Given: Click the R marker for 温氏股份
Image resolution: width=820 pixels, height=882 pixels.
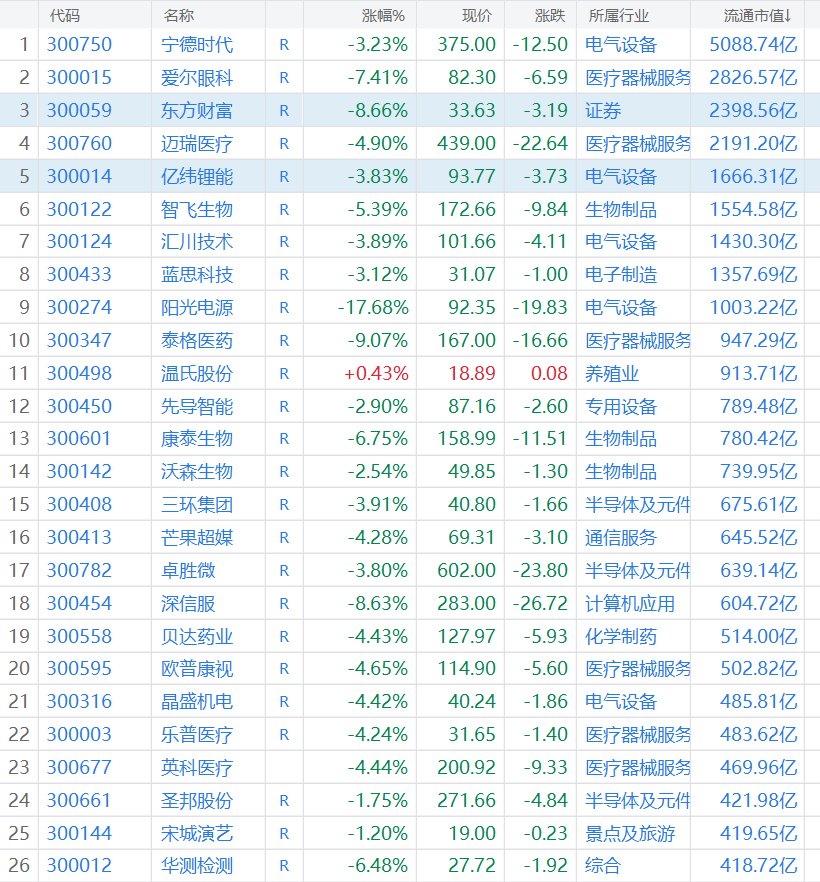Looking at the screenshot, I should pos(284,374).
